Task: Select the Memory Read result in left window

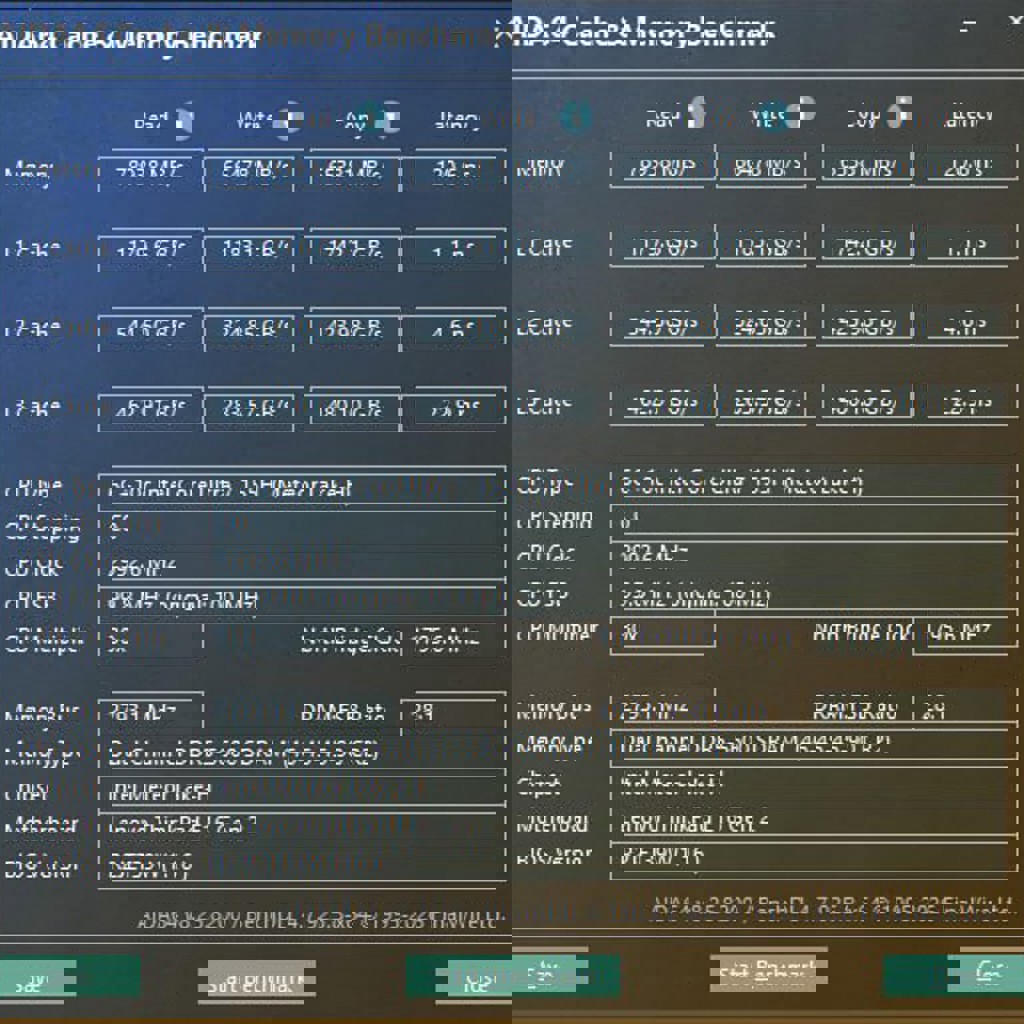Action: click(151, 171)
